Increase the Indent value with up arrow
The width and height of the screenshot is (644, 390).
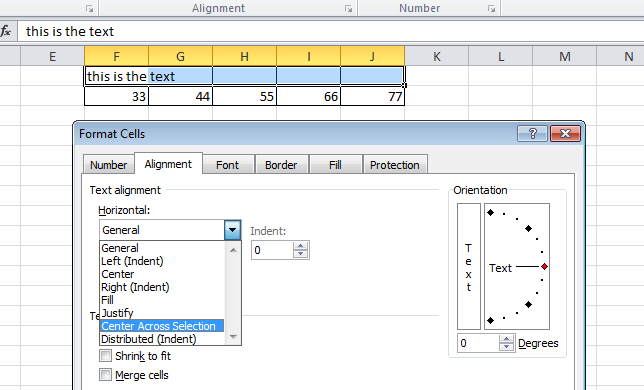point(301,246)
